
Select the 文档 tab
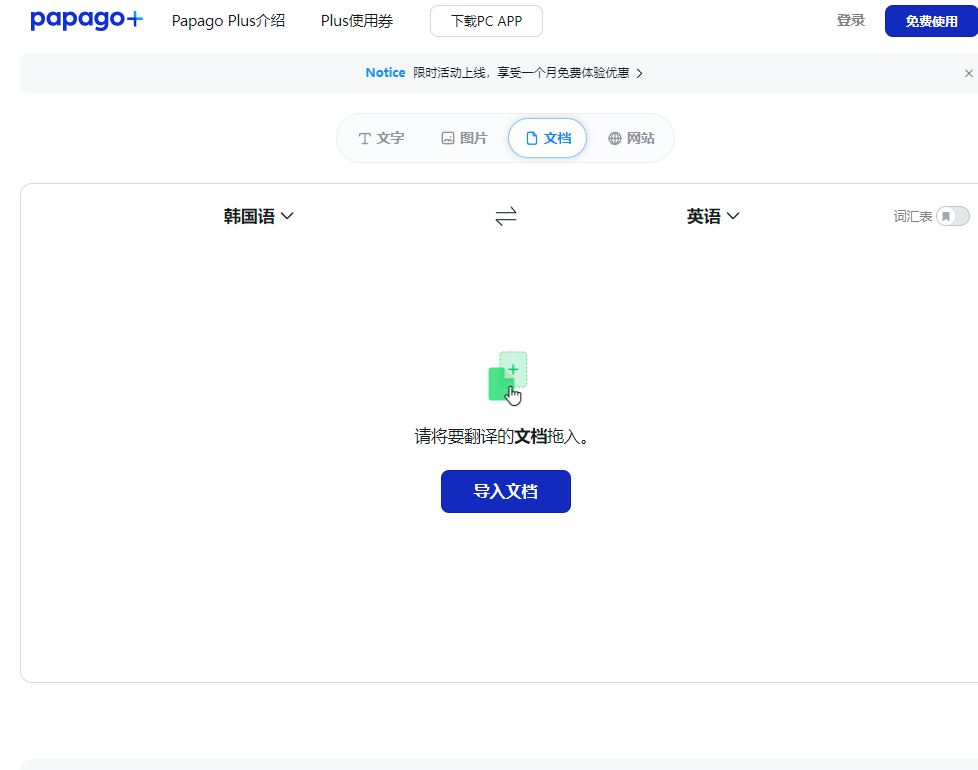[x=548, y=138]
